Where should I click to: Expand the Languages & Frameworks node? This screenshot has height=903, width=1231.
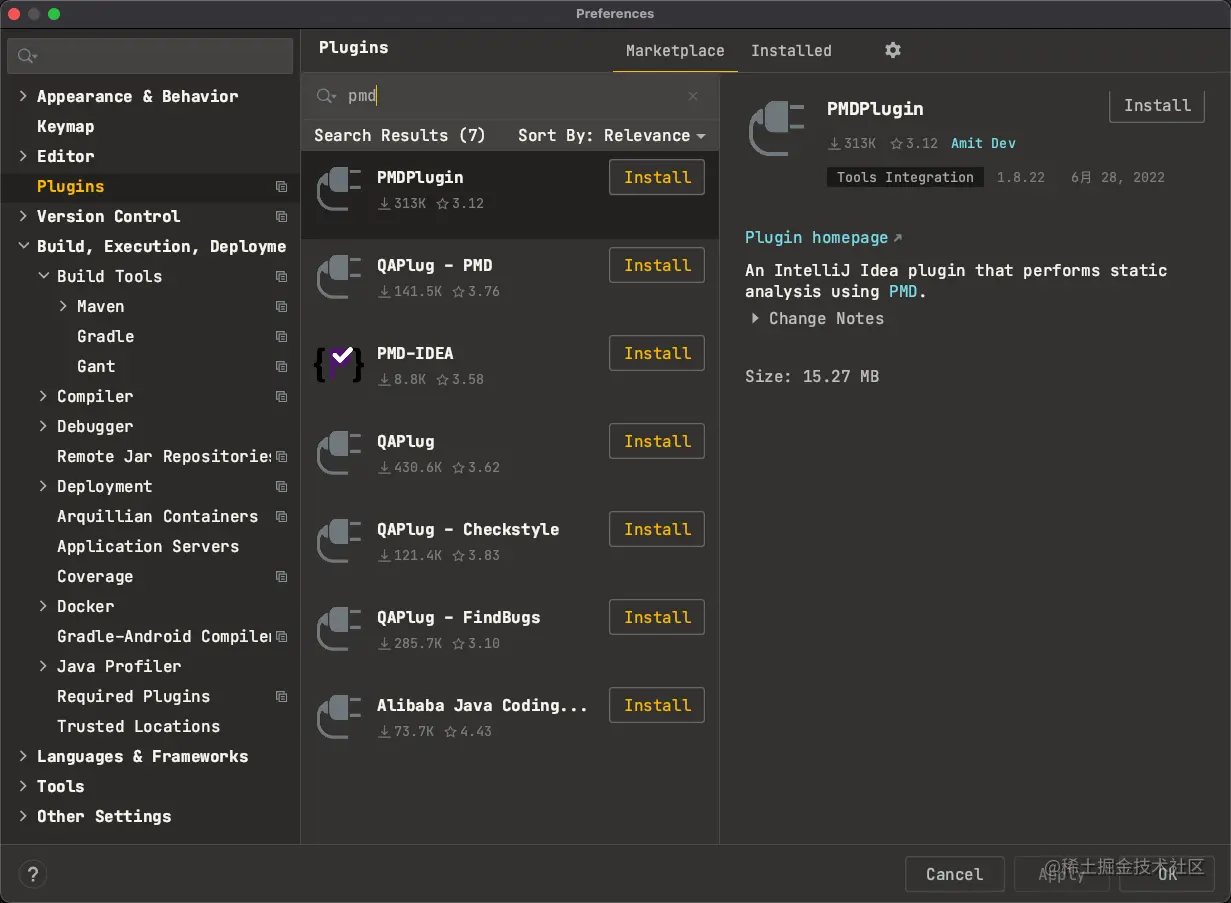[23, 756]
